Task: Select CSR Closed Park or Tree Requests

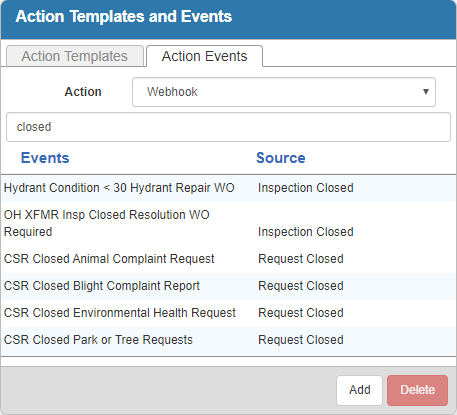Action: pyautogui.click(x=98, y=340)
